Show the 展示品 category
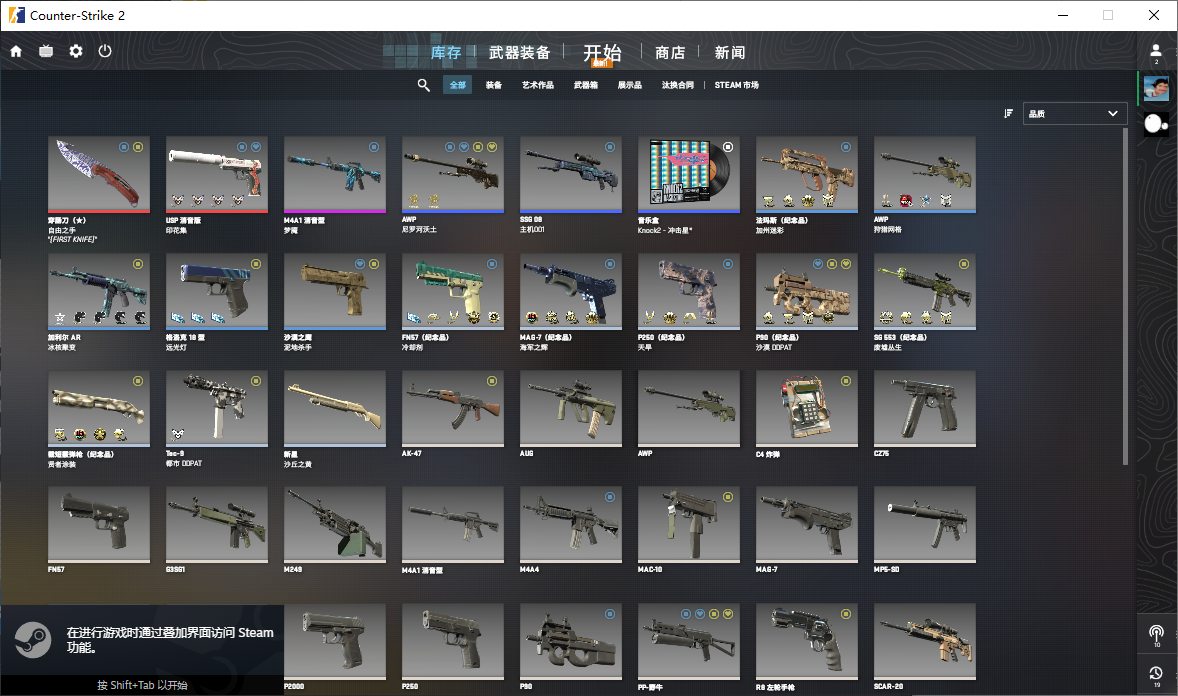1178x696 pixels. (x=630, y=85)
